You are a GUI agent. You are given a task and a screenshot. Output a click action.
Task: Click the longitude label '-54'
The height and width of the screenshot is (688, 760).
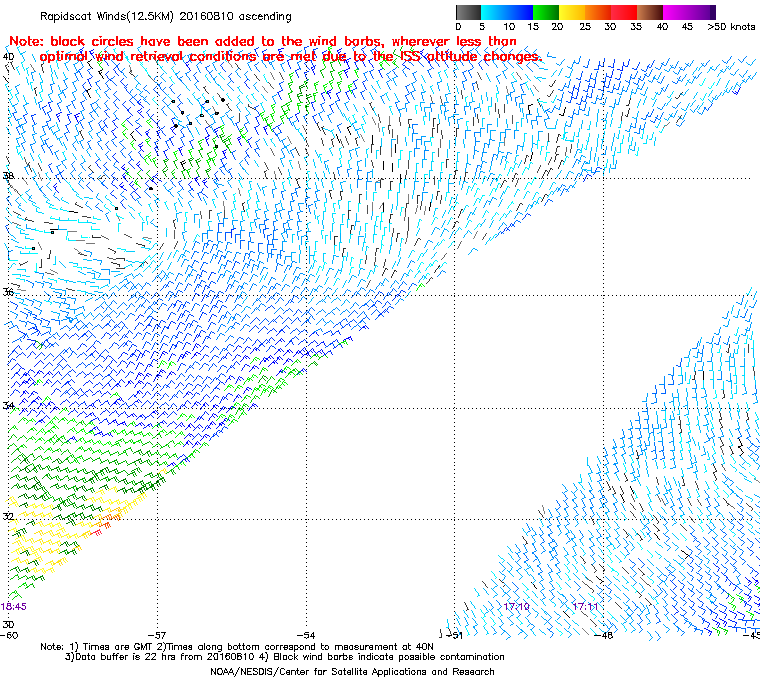pos(306,635)
